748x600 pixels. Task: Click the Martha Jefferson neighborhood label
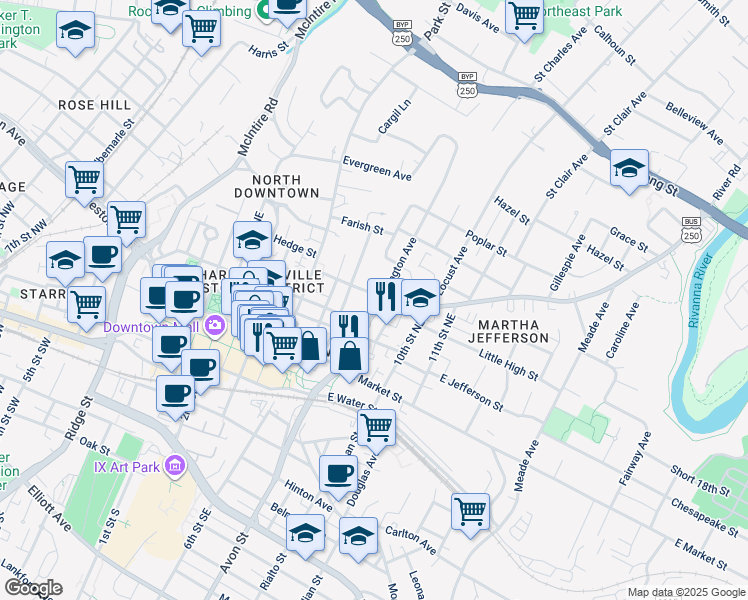[513, 332]
